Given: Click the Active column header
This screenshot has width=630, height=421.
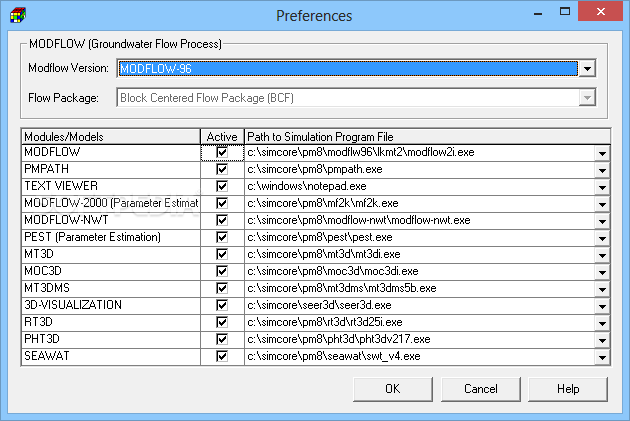Looking at the screenshot, I should click(x=222, y=137).
